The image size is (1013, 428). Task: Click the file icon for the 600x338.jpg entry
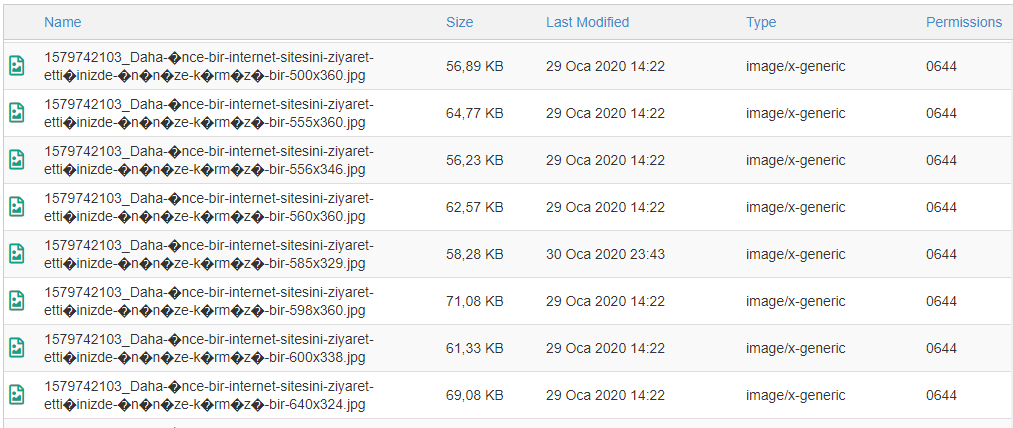tap(17, 348)
